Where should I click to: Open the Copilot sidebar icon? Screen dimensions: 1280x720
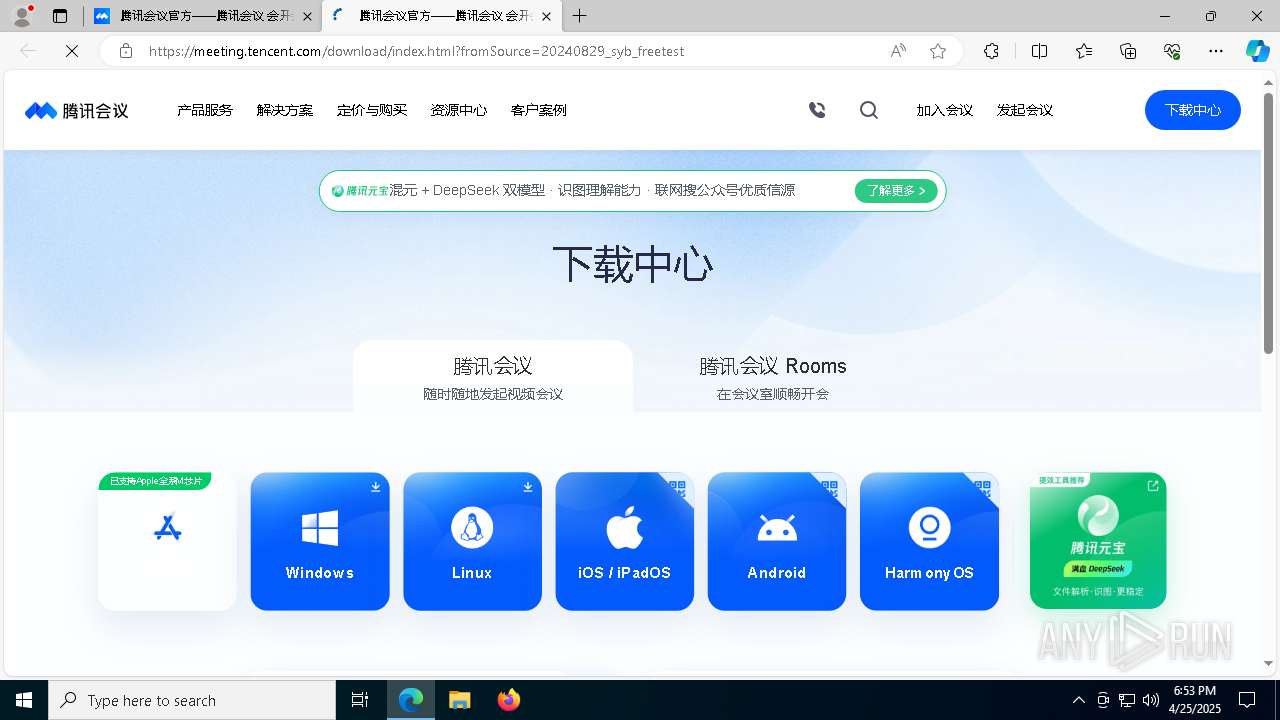1257,51
